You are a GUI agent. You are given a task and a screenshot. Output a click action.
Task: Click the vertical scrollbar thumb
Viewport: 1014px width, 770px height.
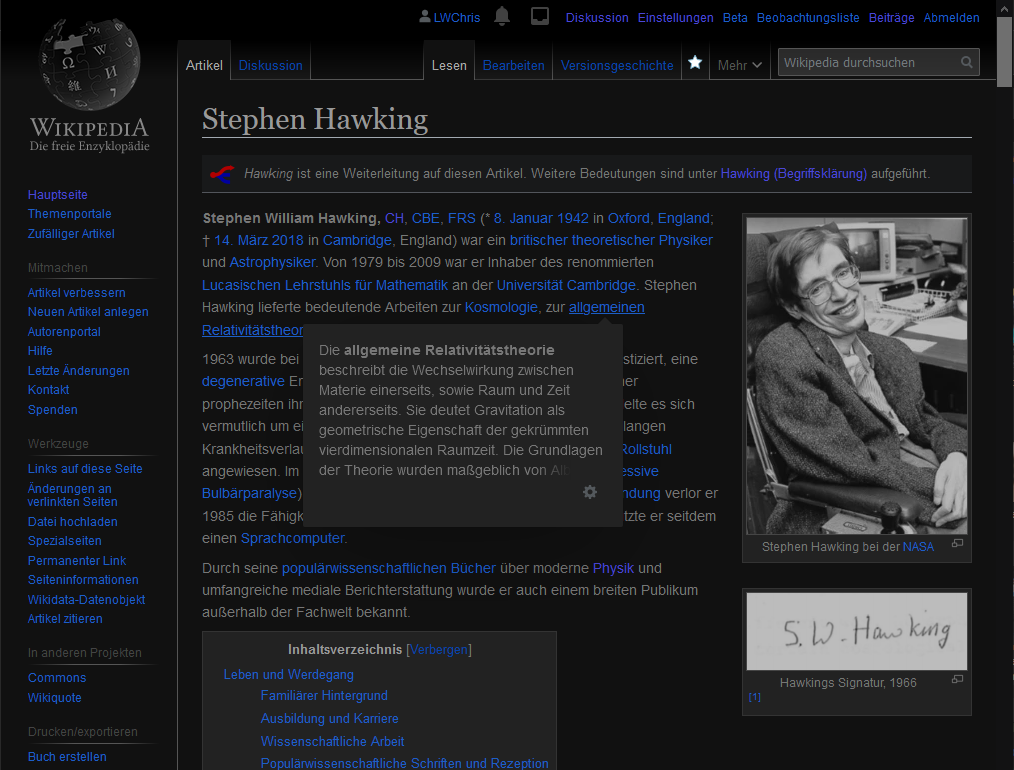click(x=1004, y=52)
